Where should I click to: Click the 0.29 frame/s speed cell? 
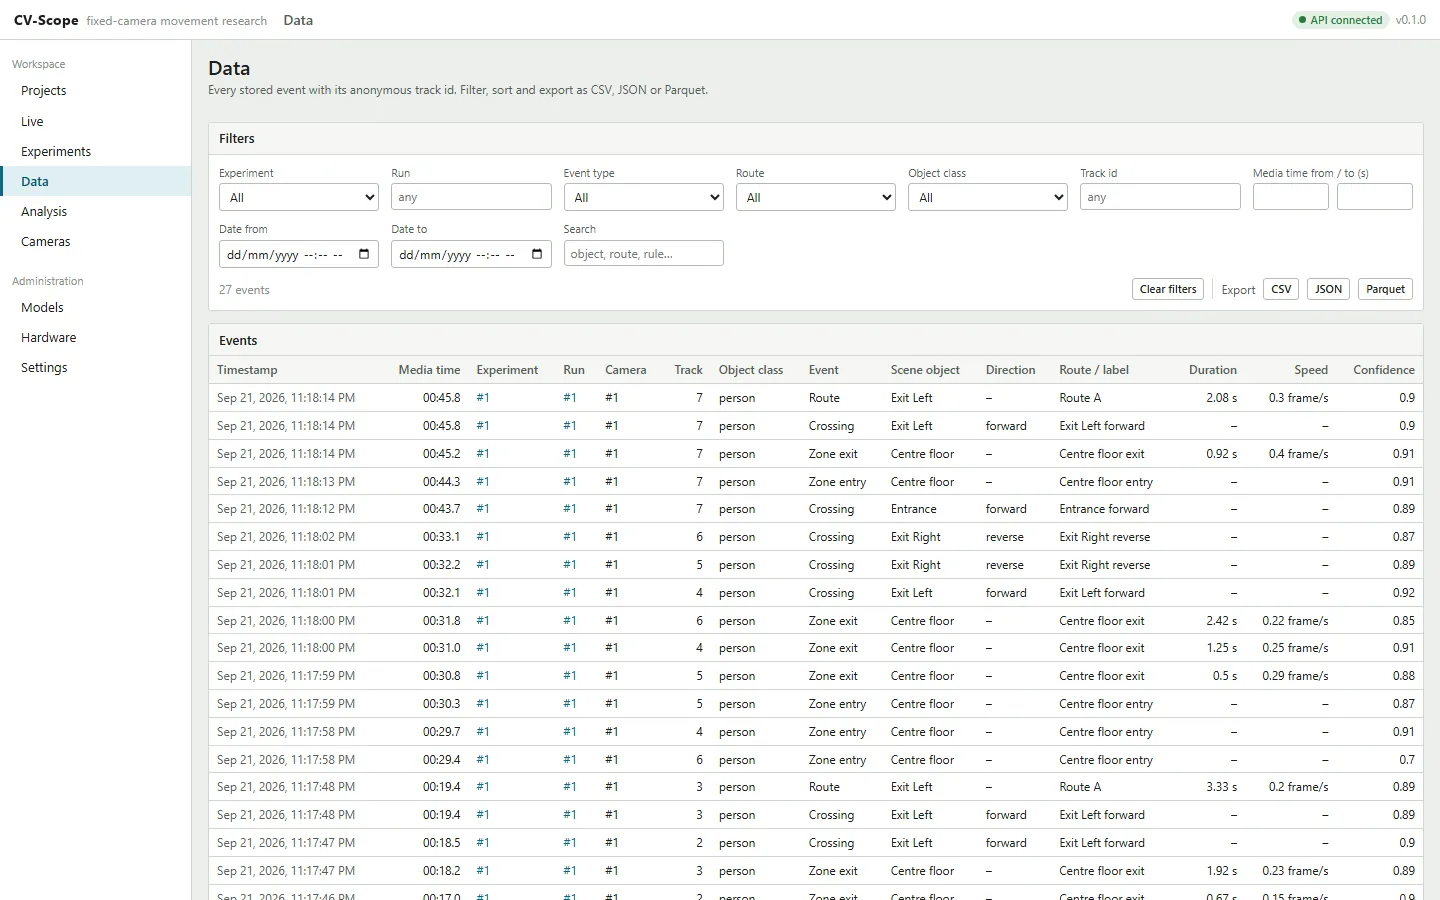point(1295,676)
